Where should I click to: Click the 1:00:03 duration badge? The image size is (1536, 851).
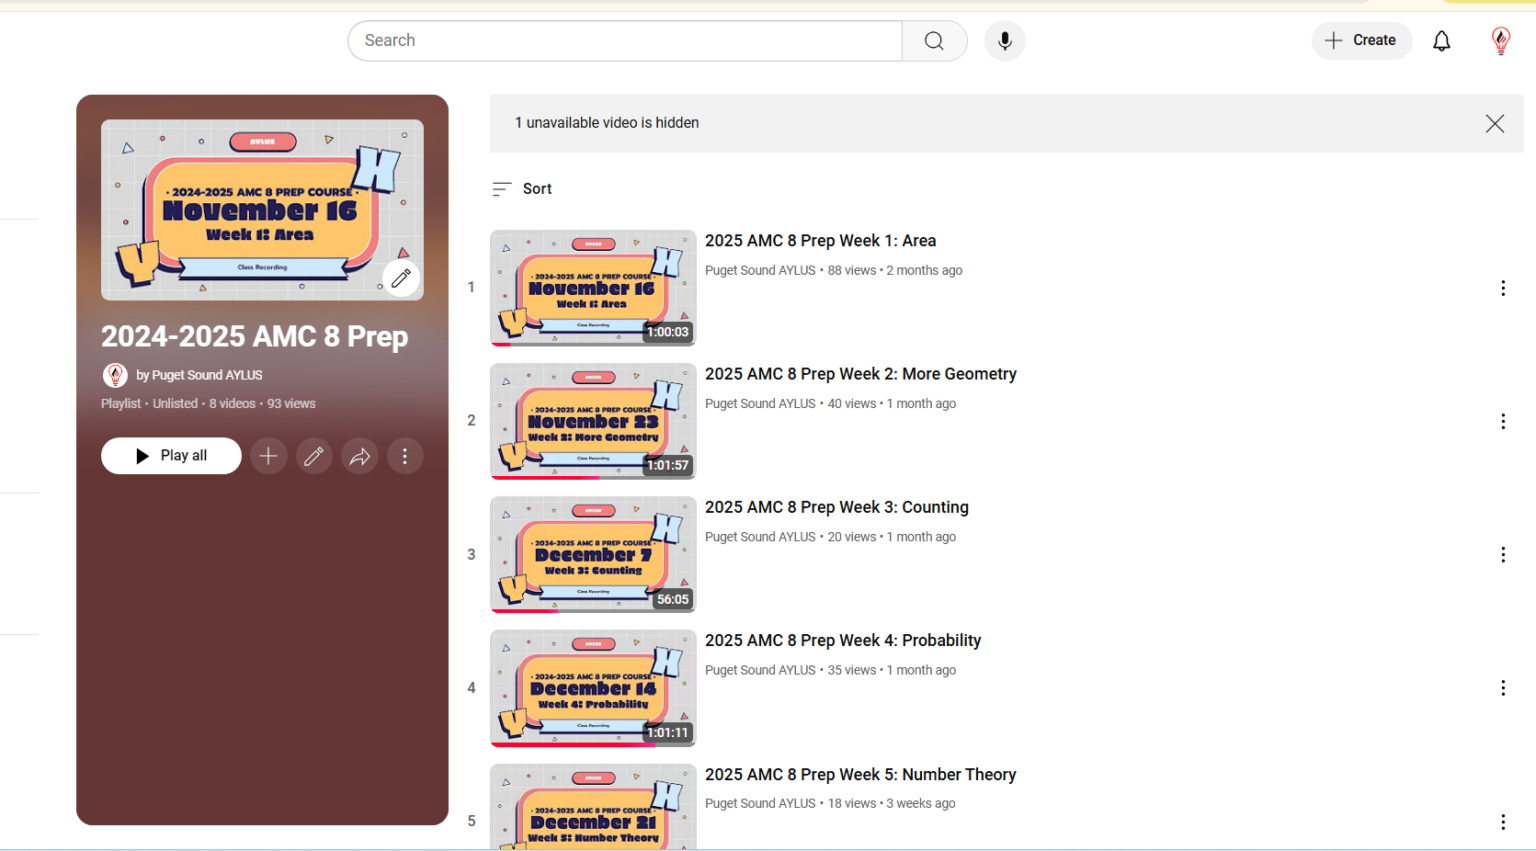(x=667, y=332)
